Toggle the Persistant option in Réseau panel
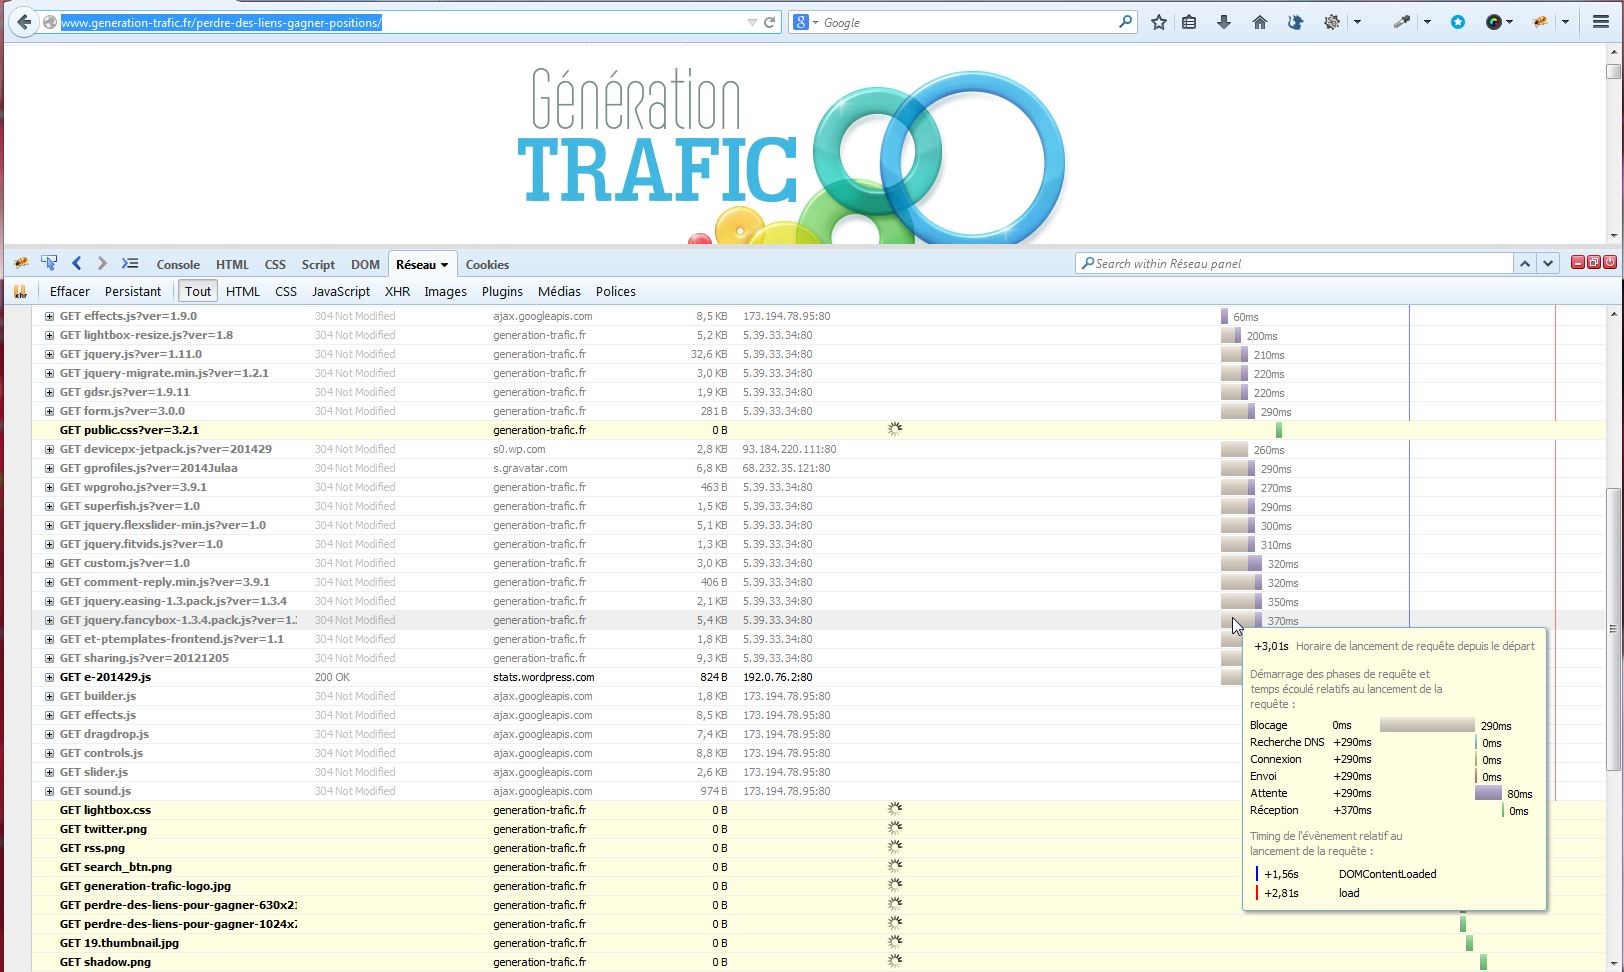The width and height of the screenshot is (1624, 972). (132, 291)
